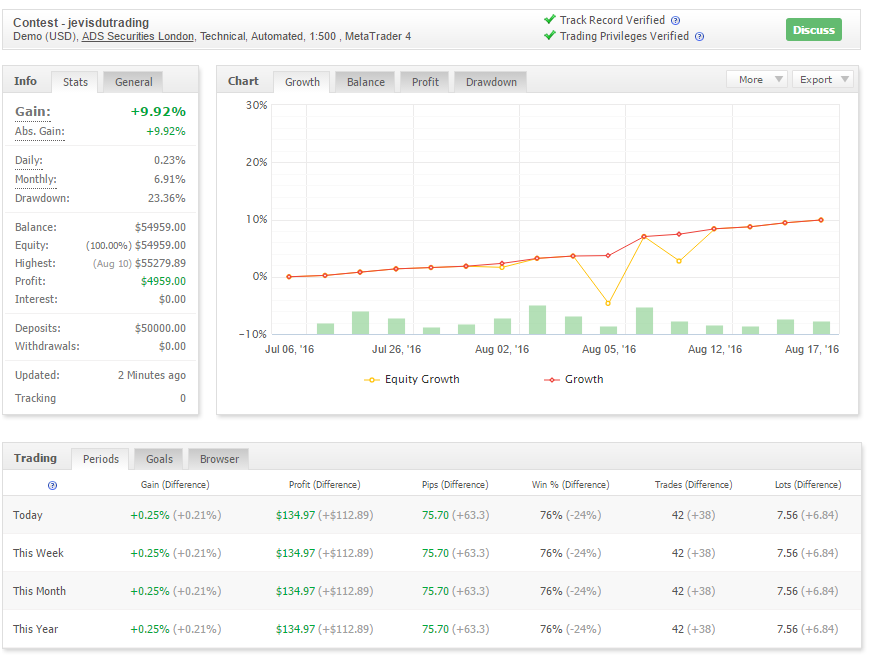
Task: Switch to the General tab in Info panel
Action: point(133,82)
